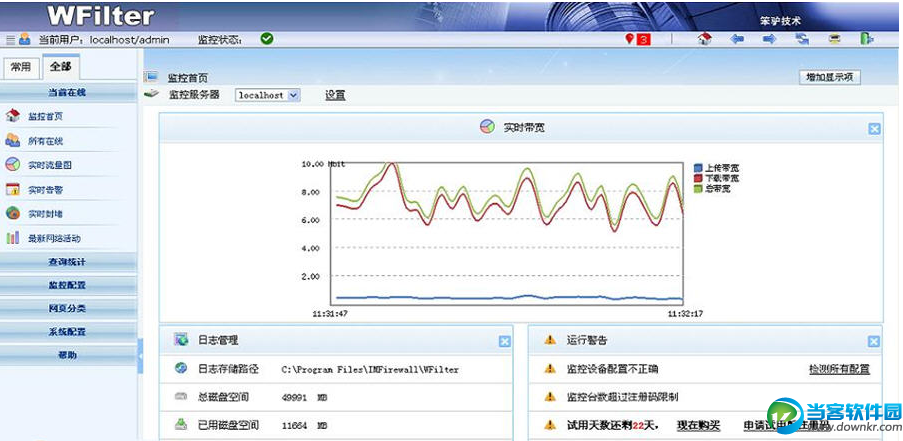Screen dimensions: 903x441
Task: Click the used disk value 11664 MB
Action: tap(305, 426)
